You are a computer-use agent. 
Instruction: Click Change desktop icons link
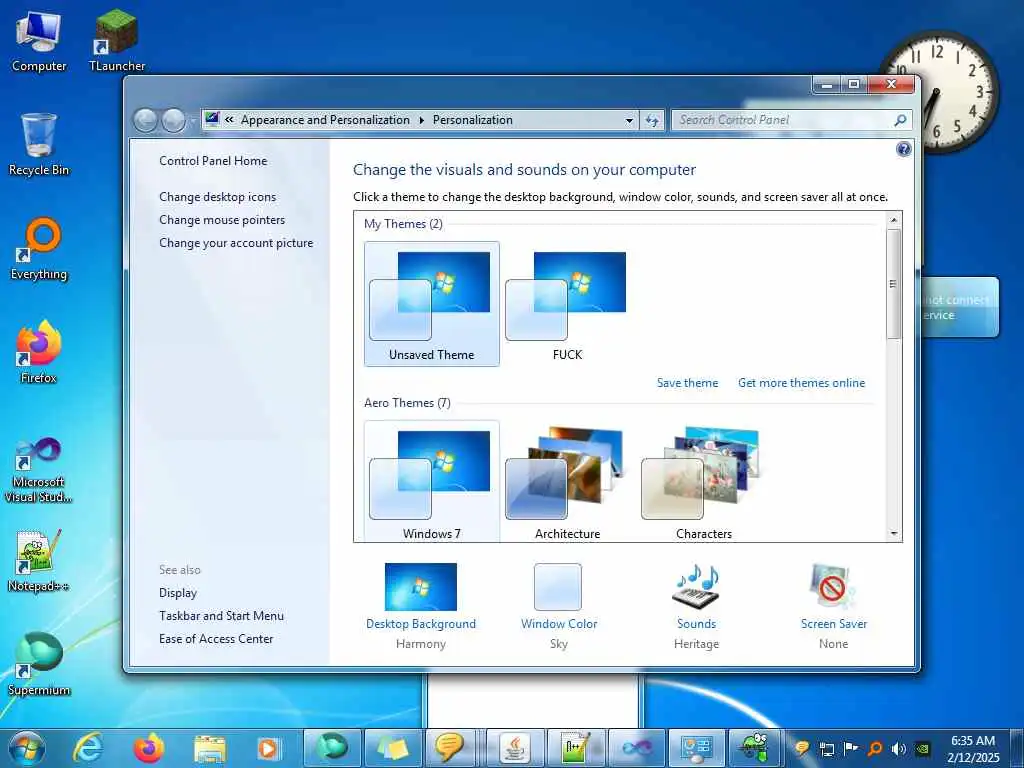pos(217,197)
